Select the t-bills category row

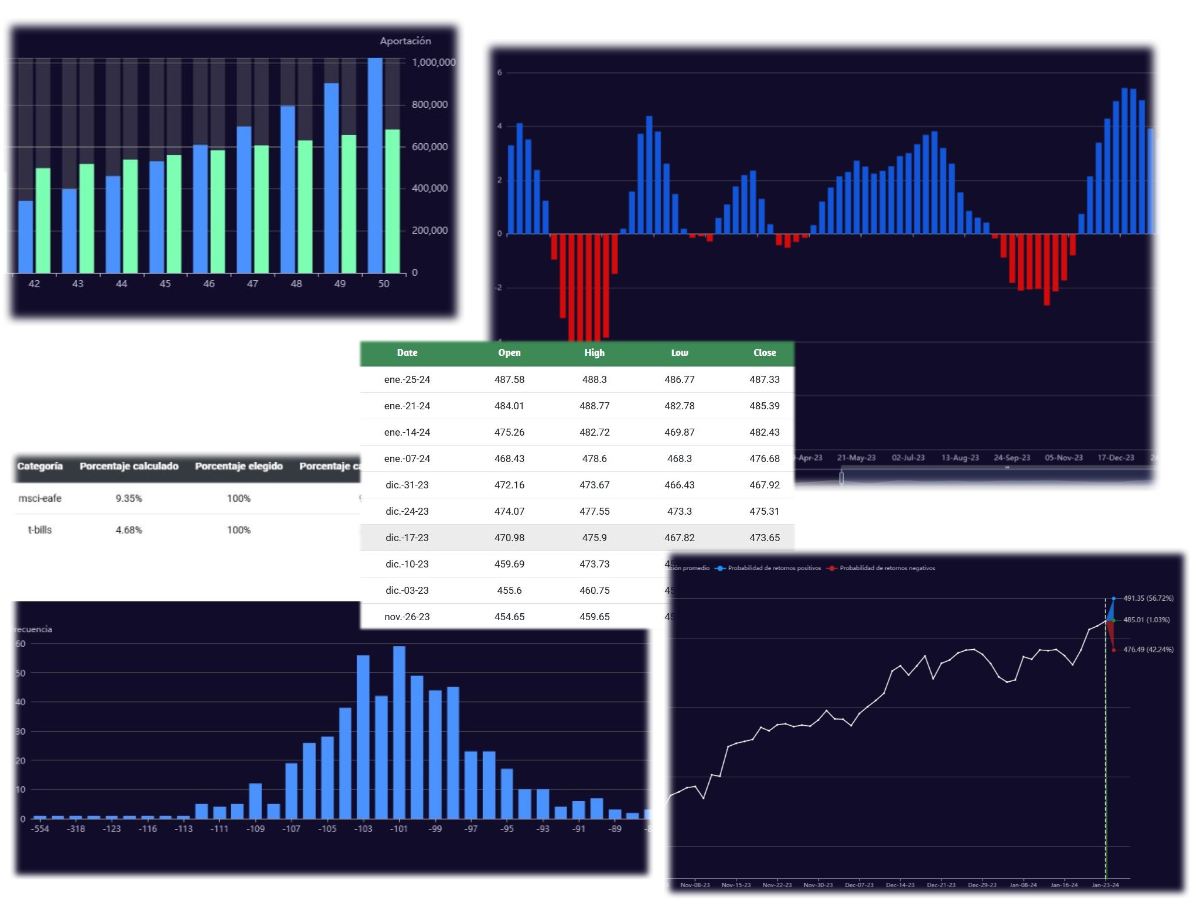[x=40, y=530]
